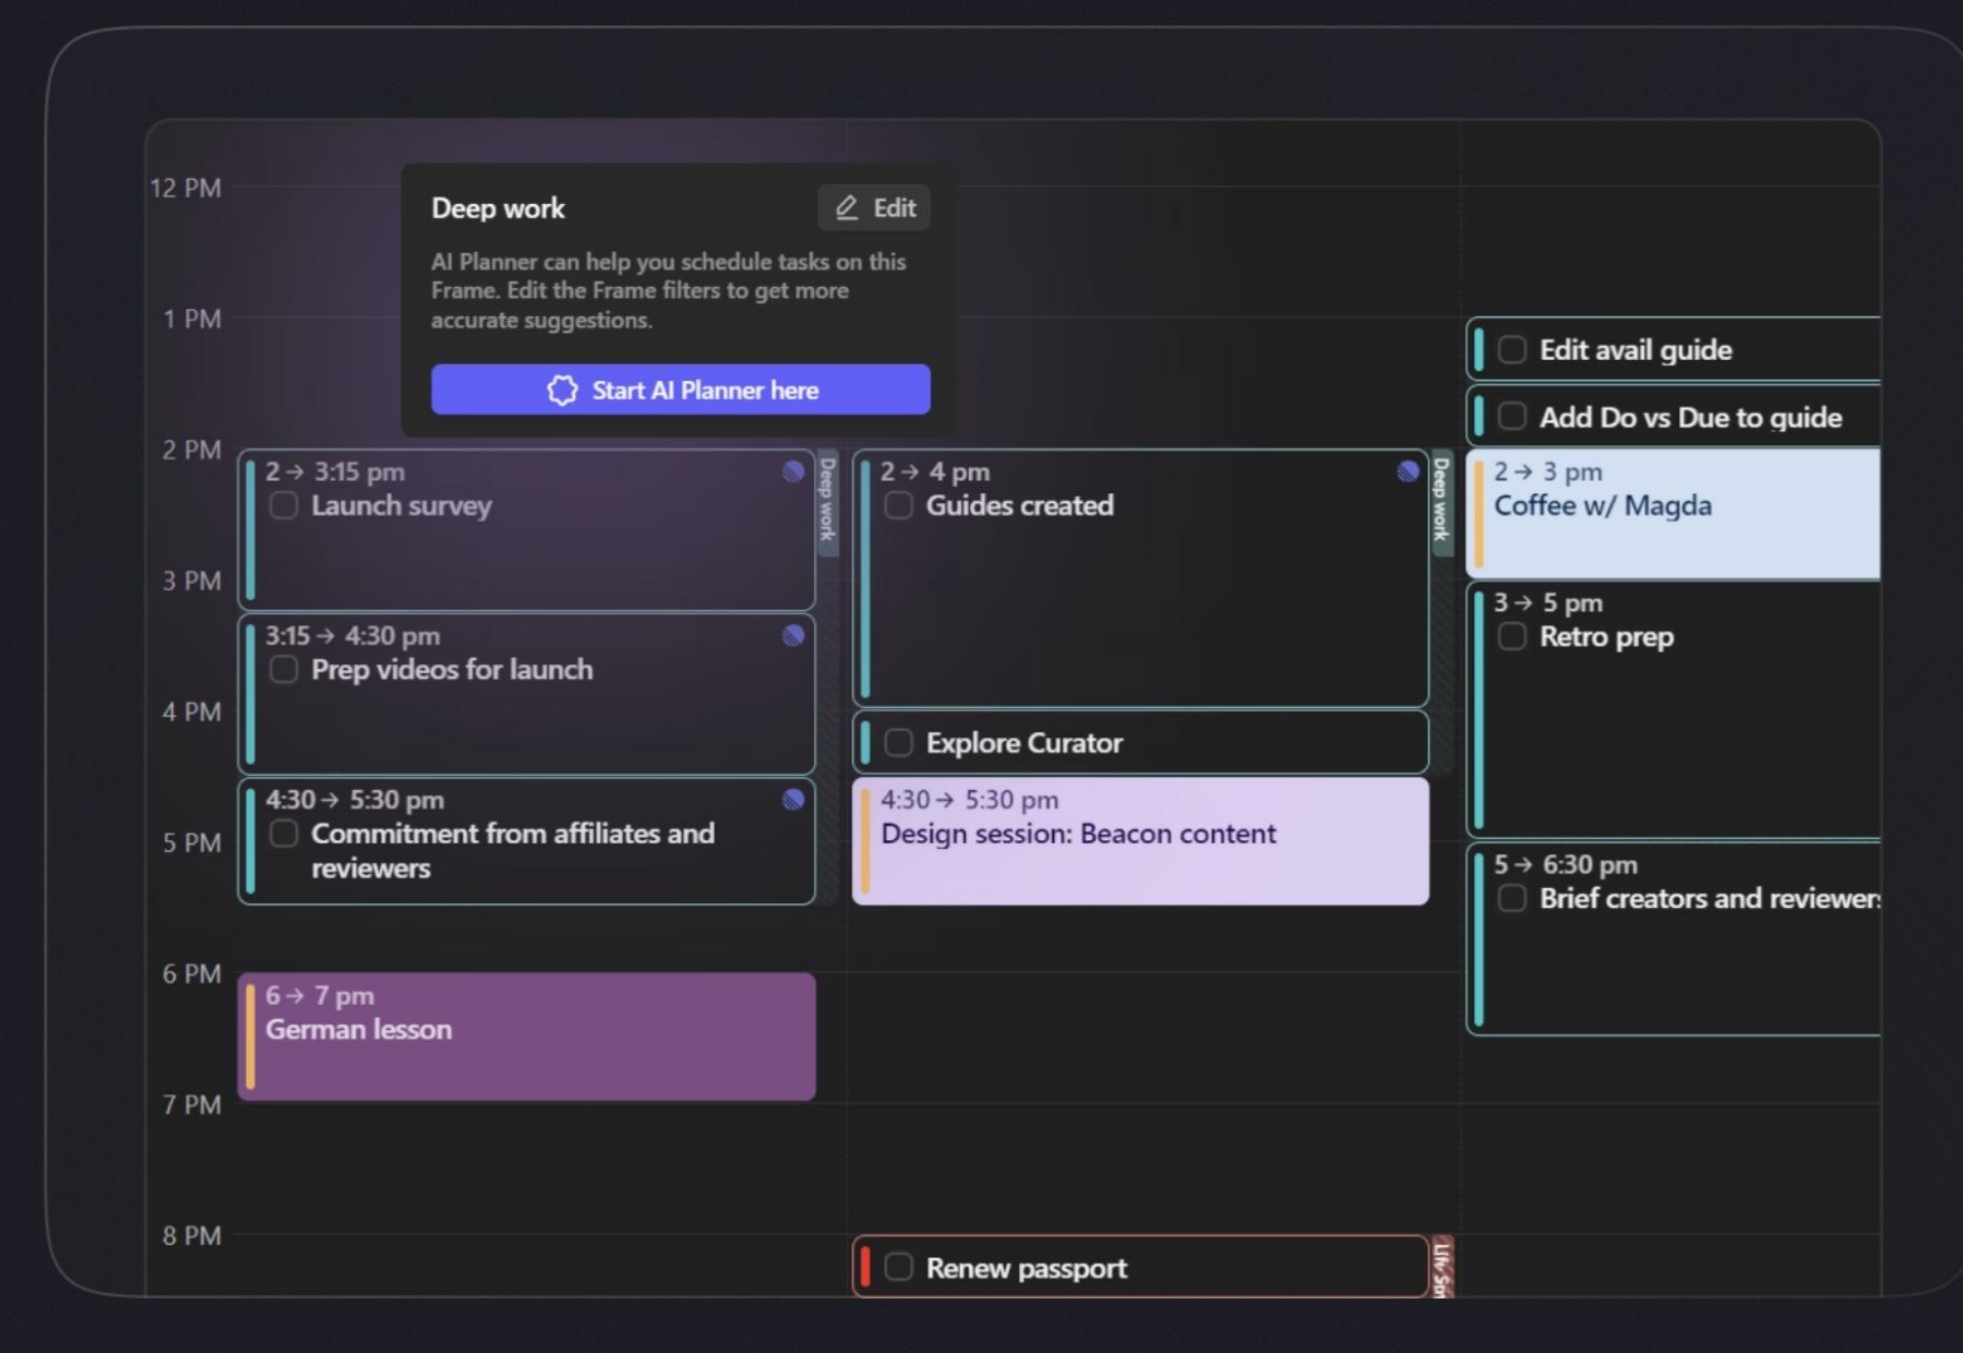Click striped frame icon on Prep videos
Screen dimensions: 1963x1353
pyautogui.click(x=793, y=636)
